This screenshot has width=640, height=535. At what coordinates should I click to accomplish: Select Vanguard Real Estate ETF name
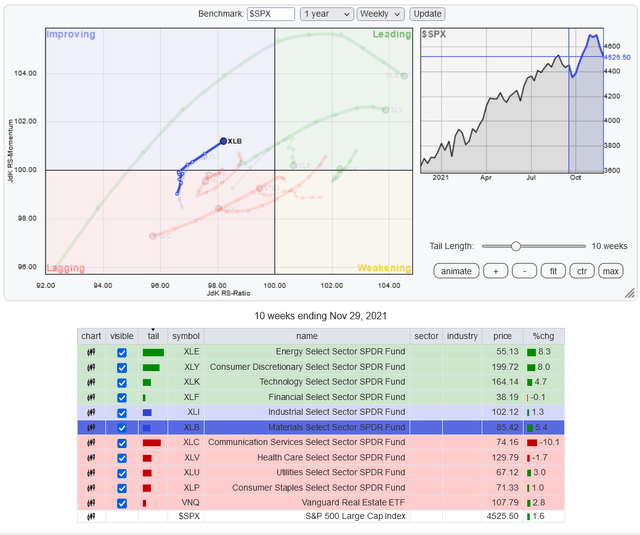pyautogui.click(x=353, y=503)
